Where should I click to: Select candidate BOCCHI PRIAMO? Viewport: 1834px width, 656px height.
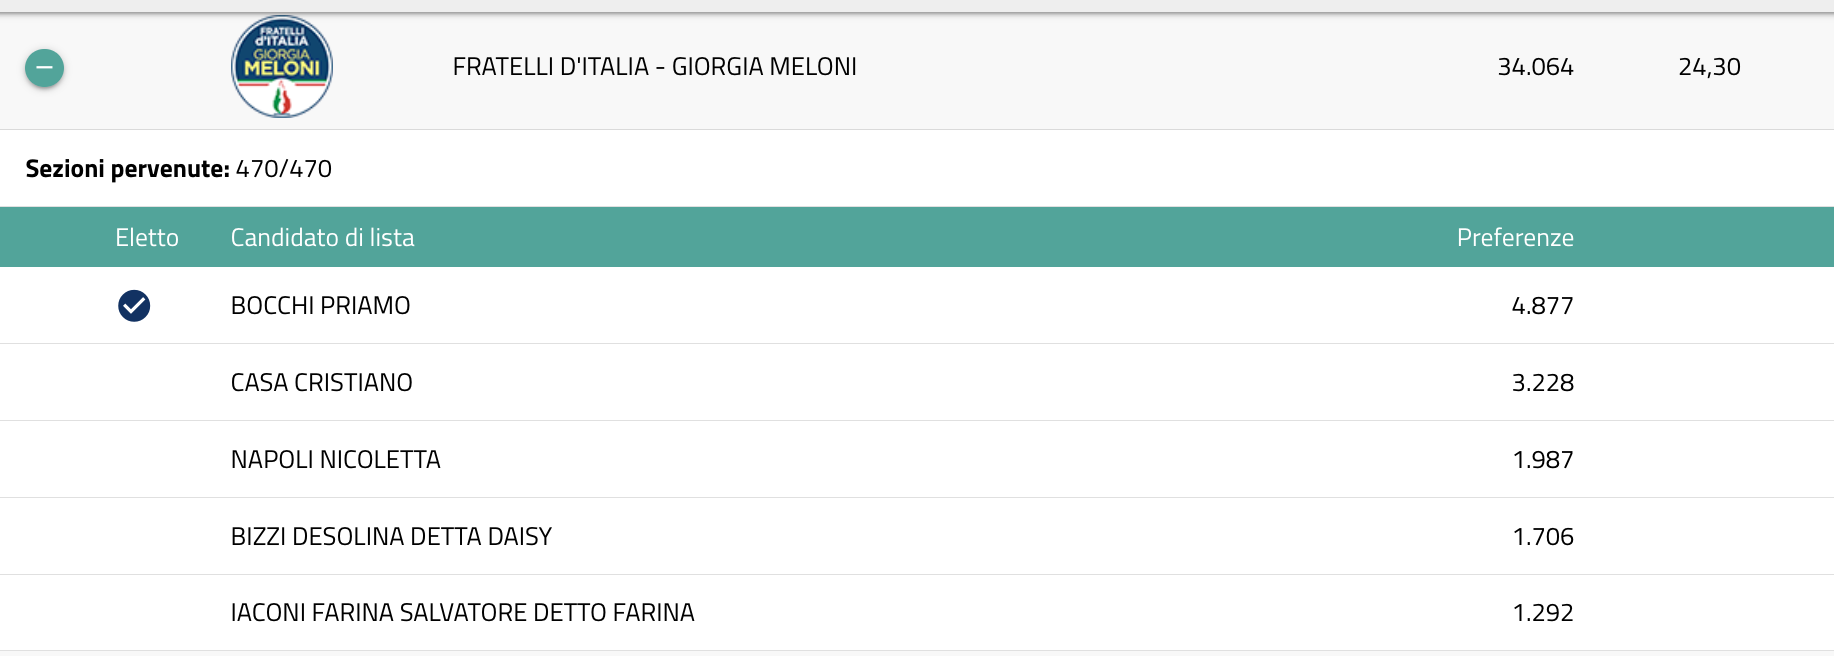pyautogui.click(x=320, y=306)
